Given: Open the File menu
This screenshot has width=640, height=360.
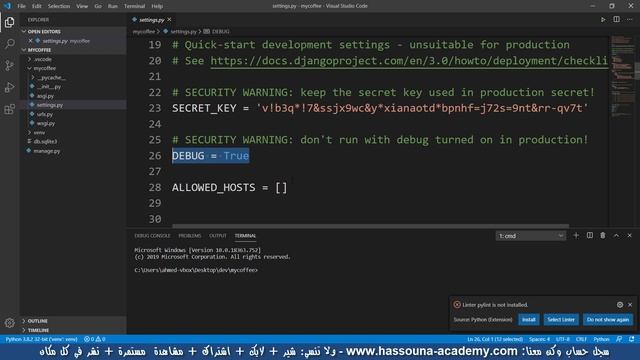Looking at the screenshot, I should (x=21, y=6).
